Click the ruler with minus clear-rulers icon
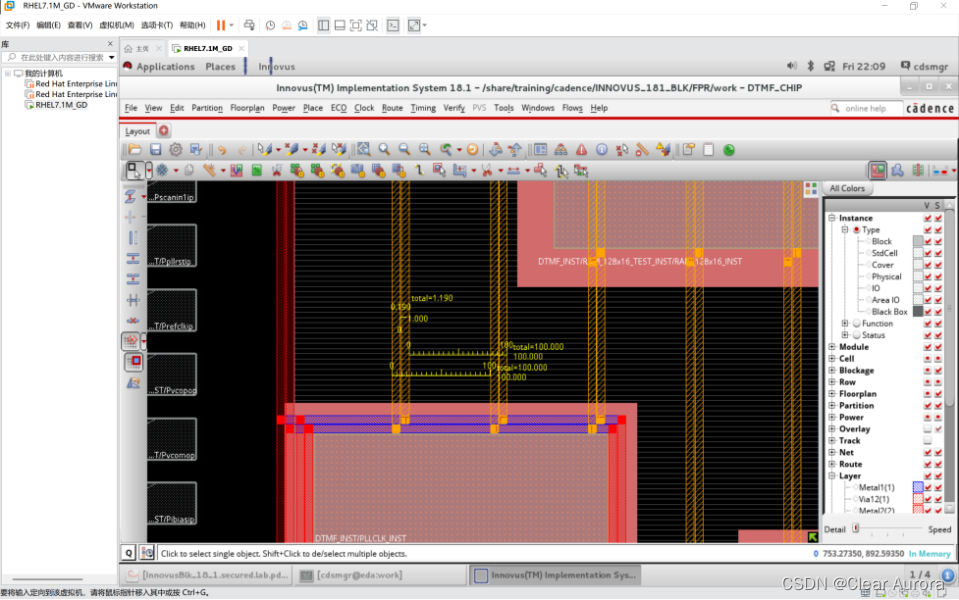The image size is (959, 600). [x=642, y=149]
